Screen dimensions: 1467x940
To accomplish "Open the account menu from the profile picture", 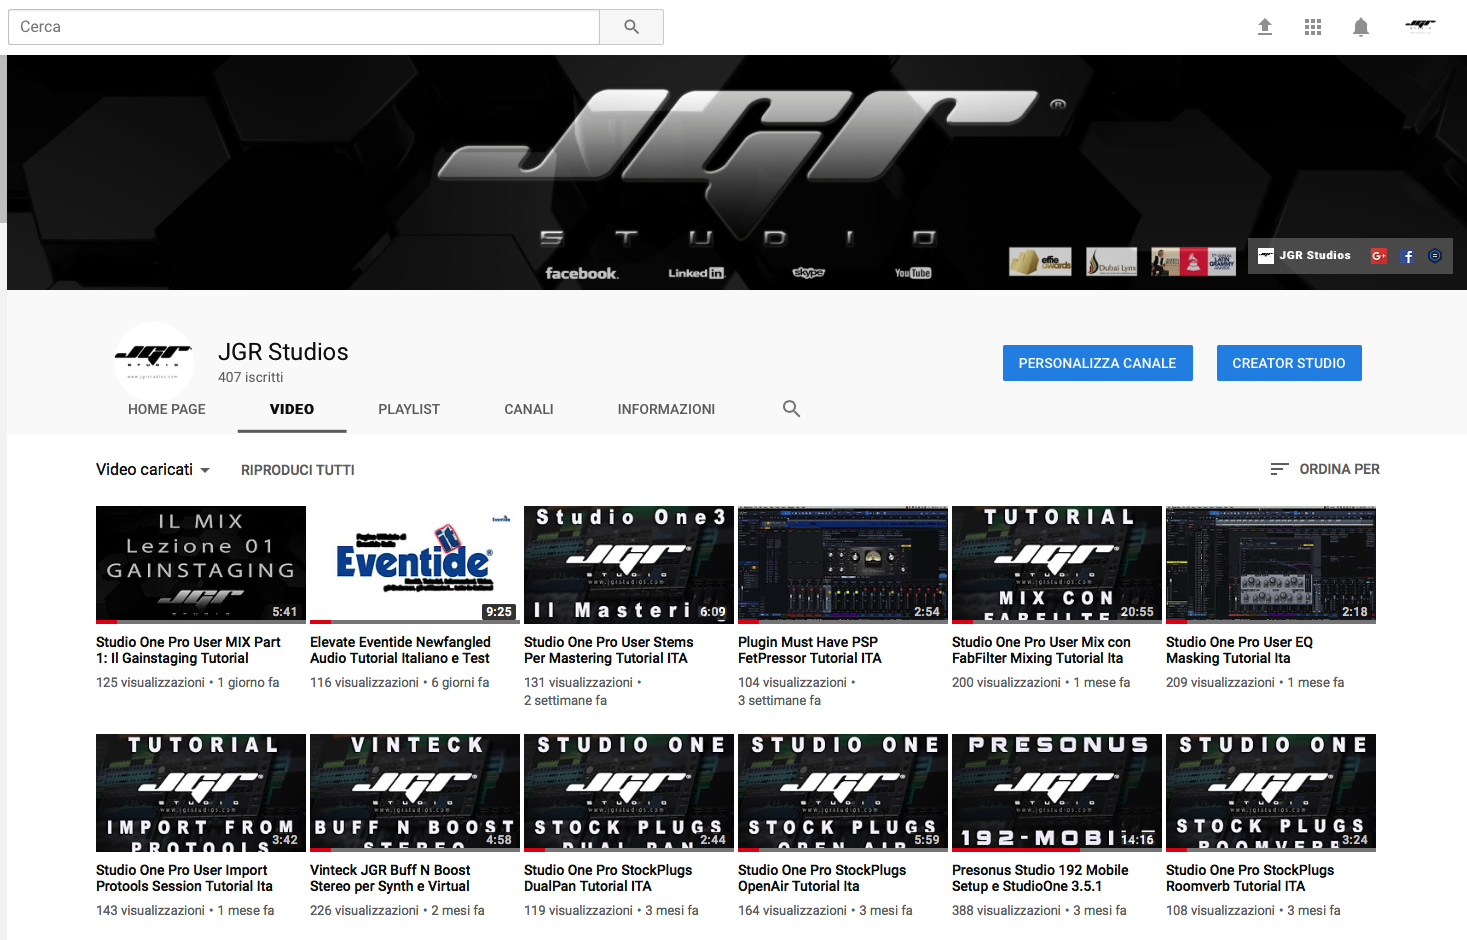I will point(1419,26).
